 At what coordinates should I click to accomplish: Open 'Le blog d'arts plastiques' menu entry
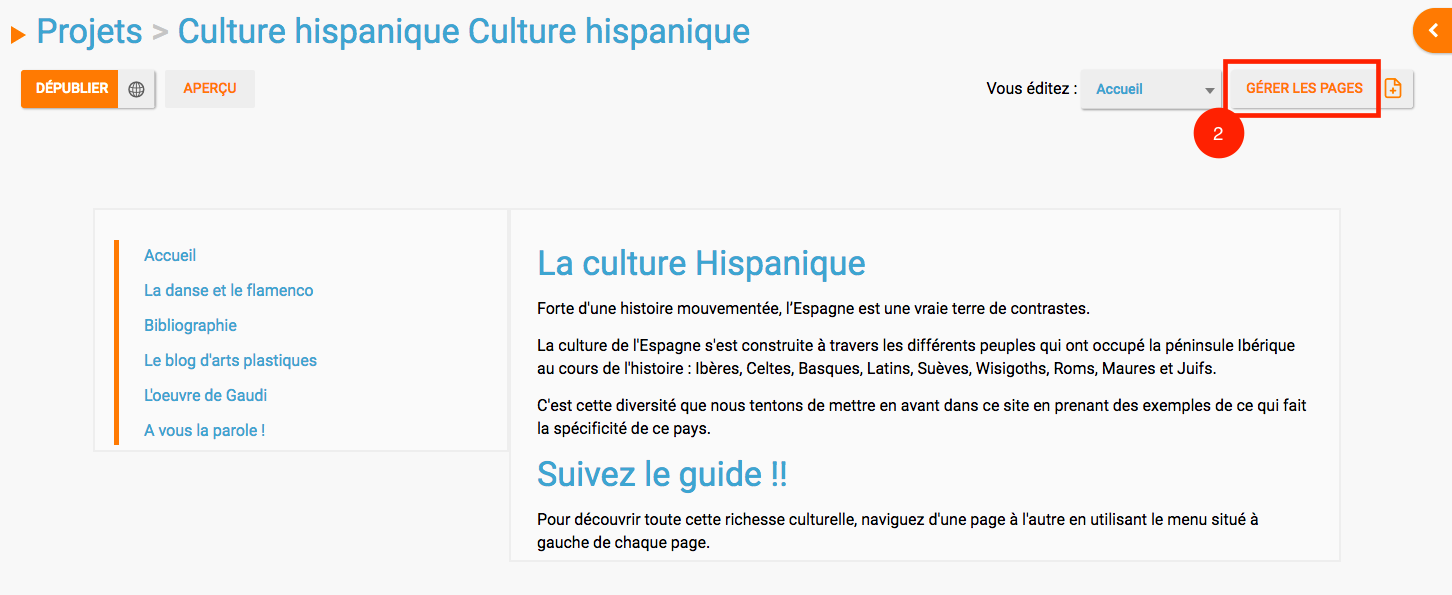pos(230,360)
